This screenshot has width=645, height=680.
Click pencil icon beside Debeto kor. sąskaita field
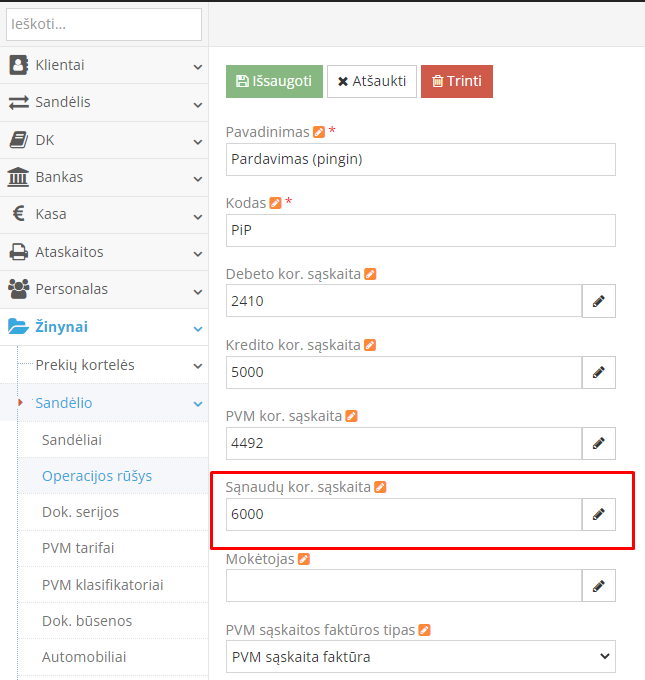tap(598, 301)
